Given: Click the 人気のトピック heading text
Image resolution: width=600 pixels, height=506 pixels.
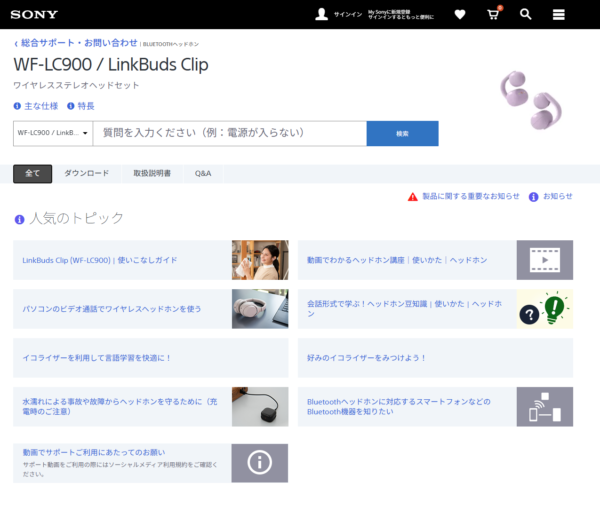Looking at the screenshot, I should 77,219.
